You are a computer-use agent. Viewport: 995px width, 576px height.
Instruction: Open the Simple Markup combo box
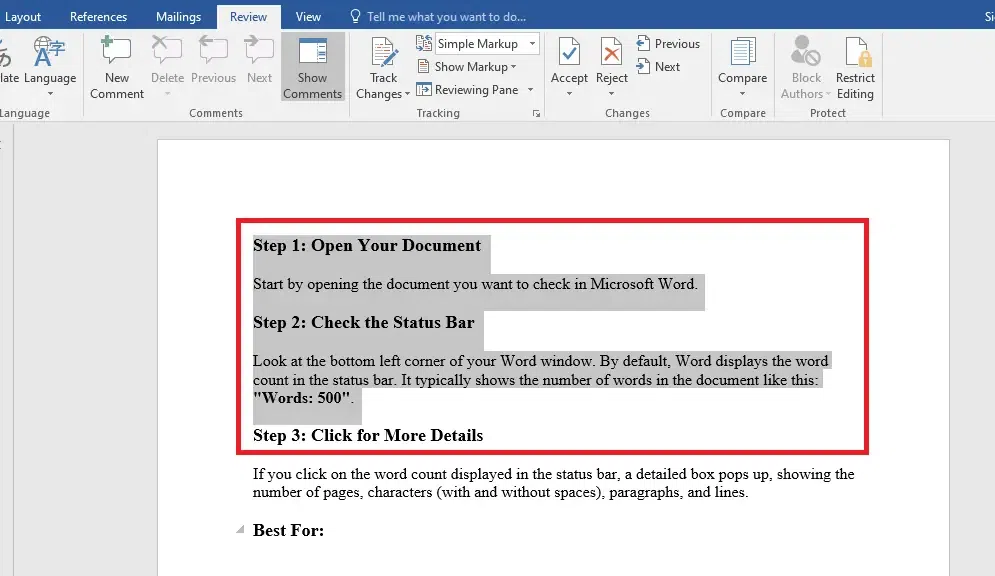point(487,44)
